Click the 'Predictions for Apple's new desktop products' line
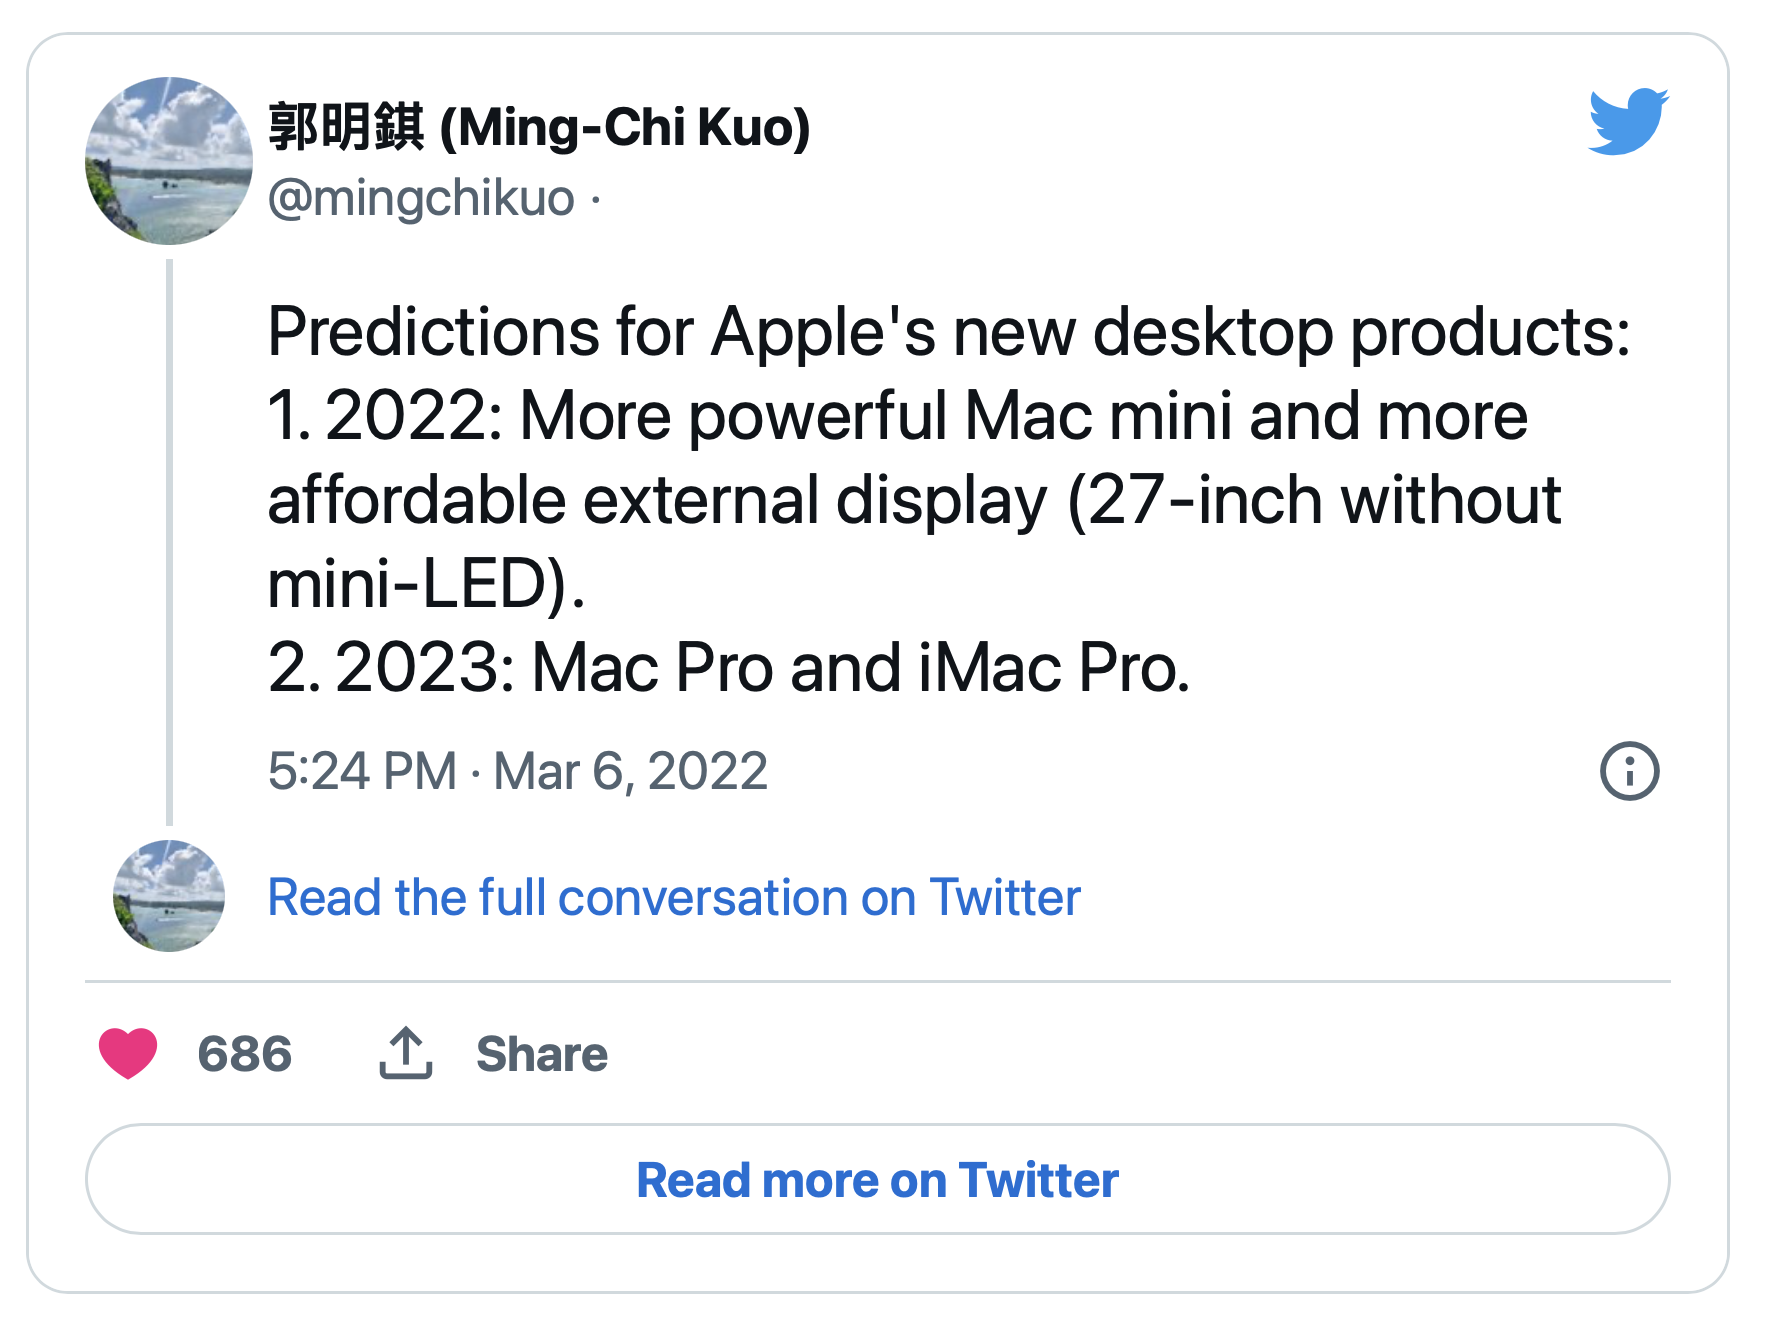 click(949, 332)
